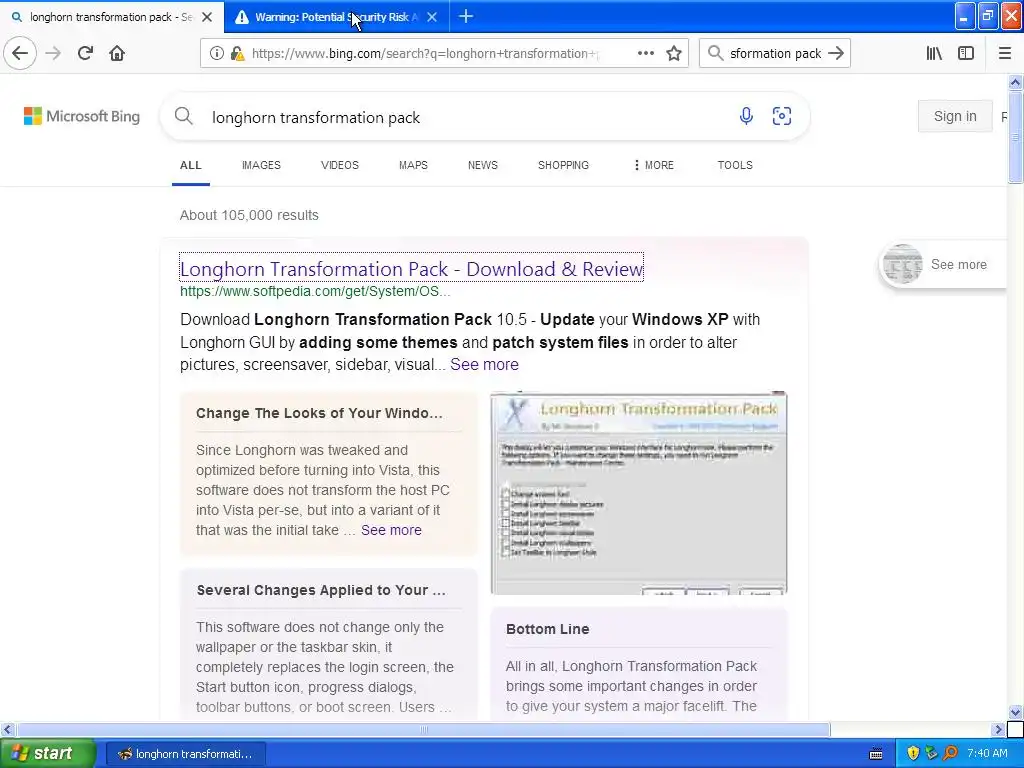Switch to SHOPPING results
The height and width of the screenshot is (768, 1024).
563,165
